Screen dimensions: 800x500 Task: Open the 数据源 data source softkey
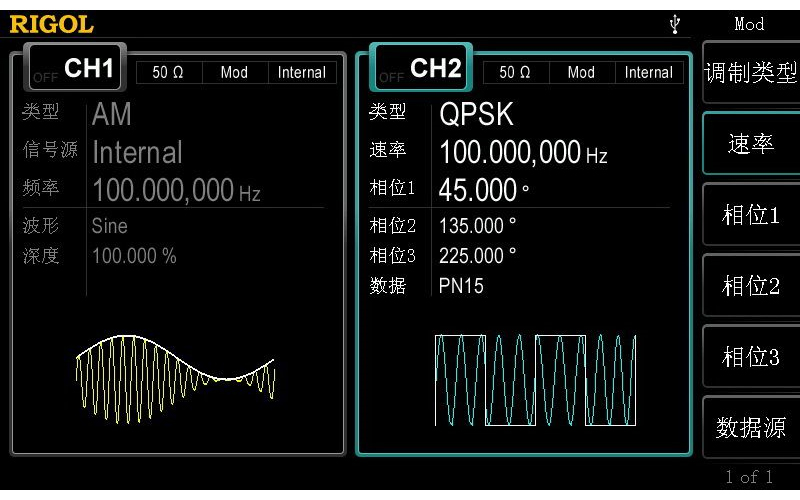point(751,428)
